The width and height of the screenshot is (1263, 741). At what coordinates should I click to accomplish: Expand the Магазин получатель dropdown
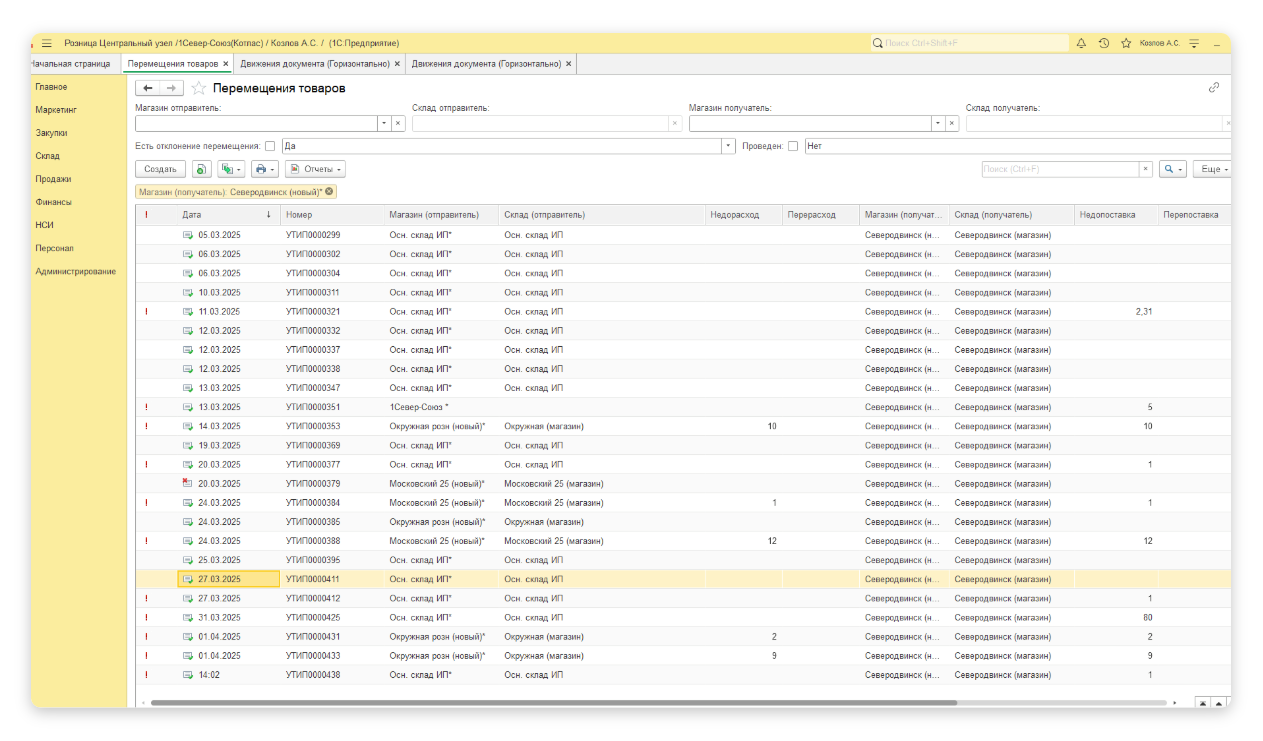click(x=937, y=123)
